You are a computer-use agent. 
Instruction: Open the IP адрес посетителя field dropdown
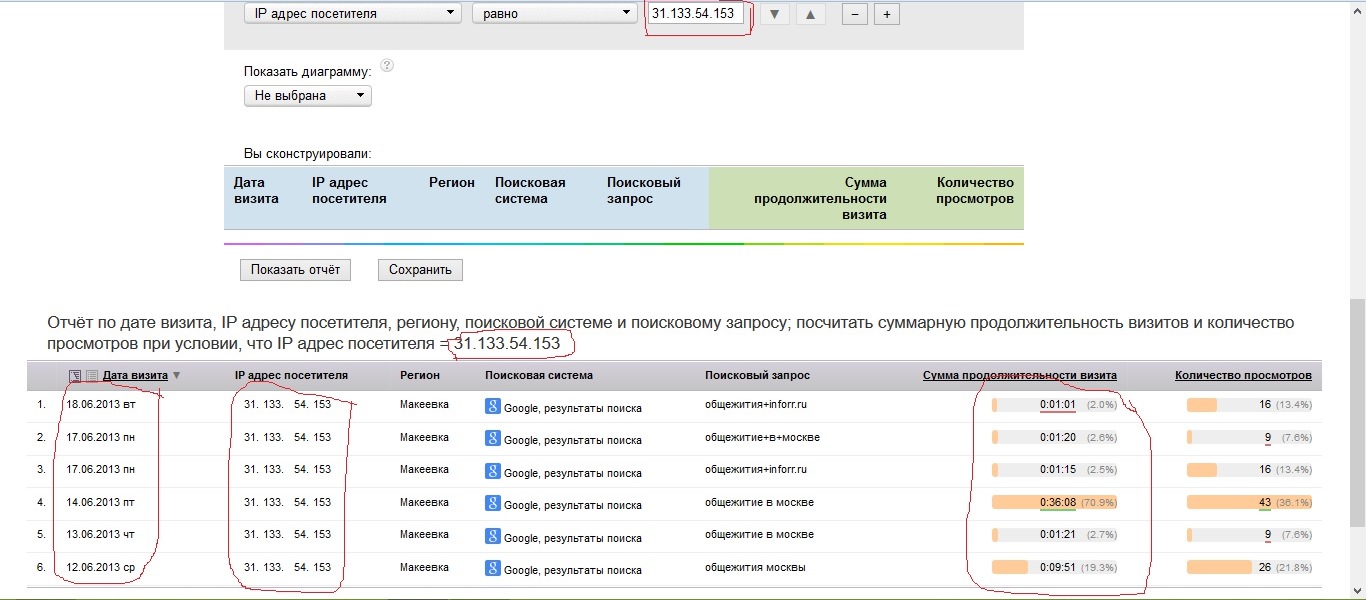coord(352,14)
